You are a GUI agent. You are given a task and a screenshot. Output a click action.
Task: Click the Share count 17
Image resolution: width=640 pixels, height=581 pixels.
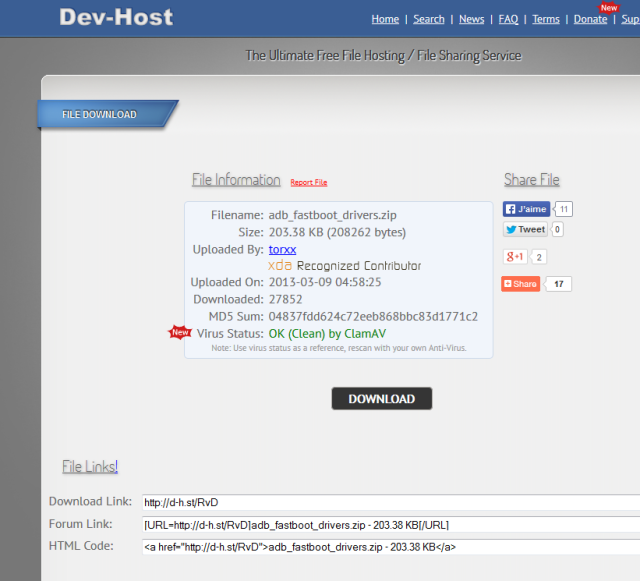[559, 284]
